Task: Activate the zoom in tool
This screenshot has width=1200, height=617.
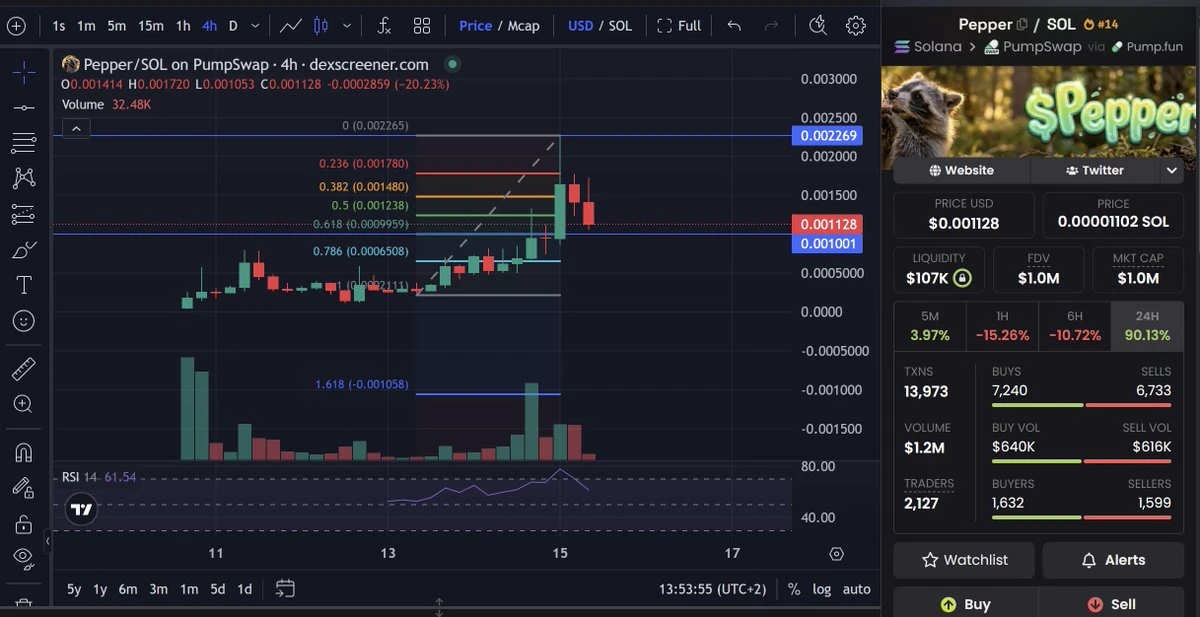Action: tap(23, 404)
